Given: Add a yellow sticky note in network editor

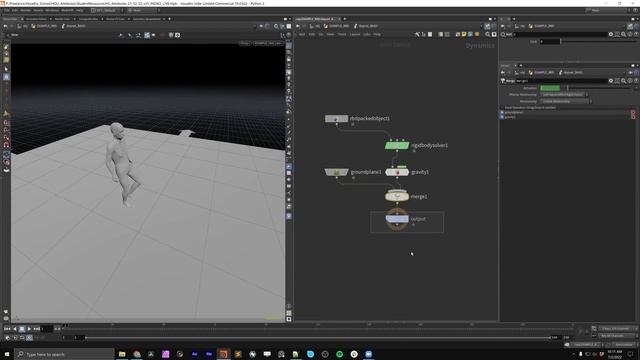Looking at the screenshot, I should click(464, 35).
